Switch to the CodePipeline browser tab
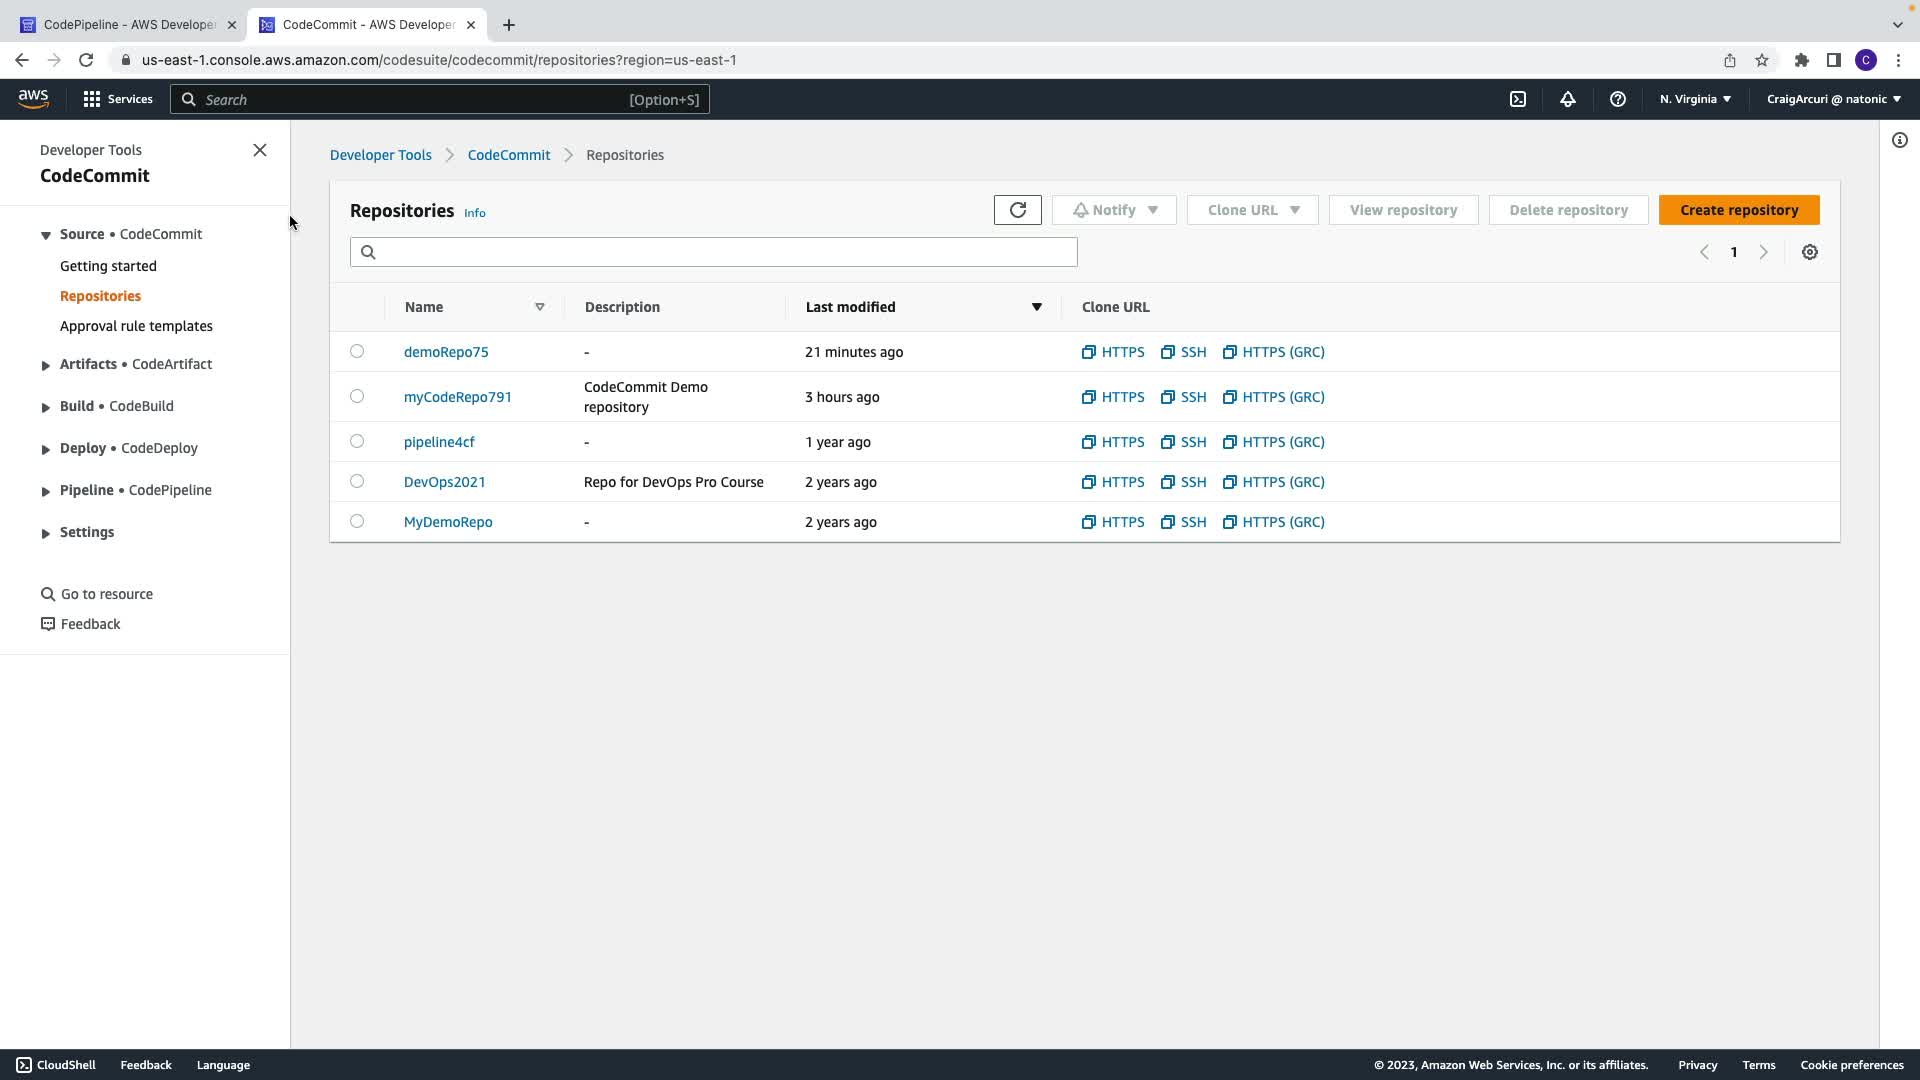 (128, 24)
